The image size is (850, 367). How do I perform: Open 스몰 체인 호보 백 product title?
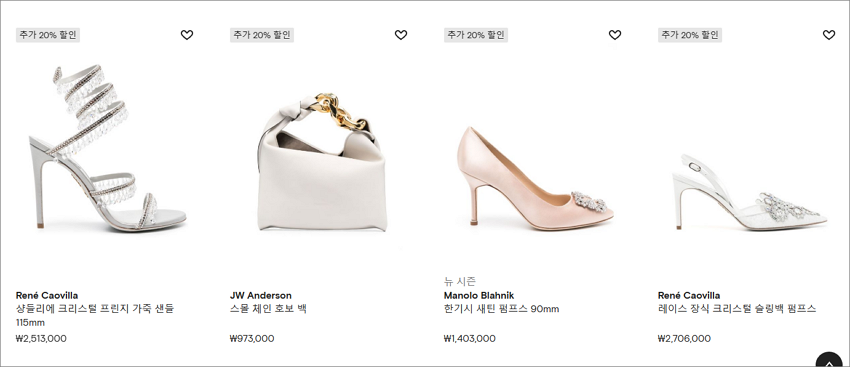(268, 309)
